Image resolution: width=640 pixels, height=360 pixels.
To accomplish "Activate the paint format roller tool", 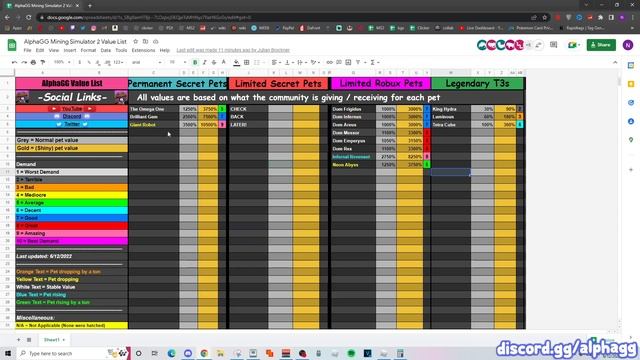I will pyautogui.click(x=42, y=62).
